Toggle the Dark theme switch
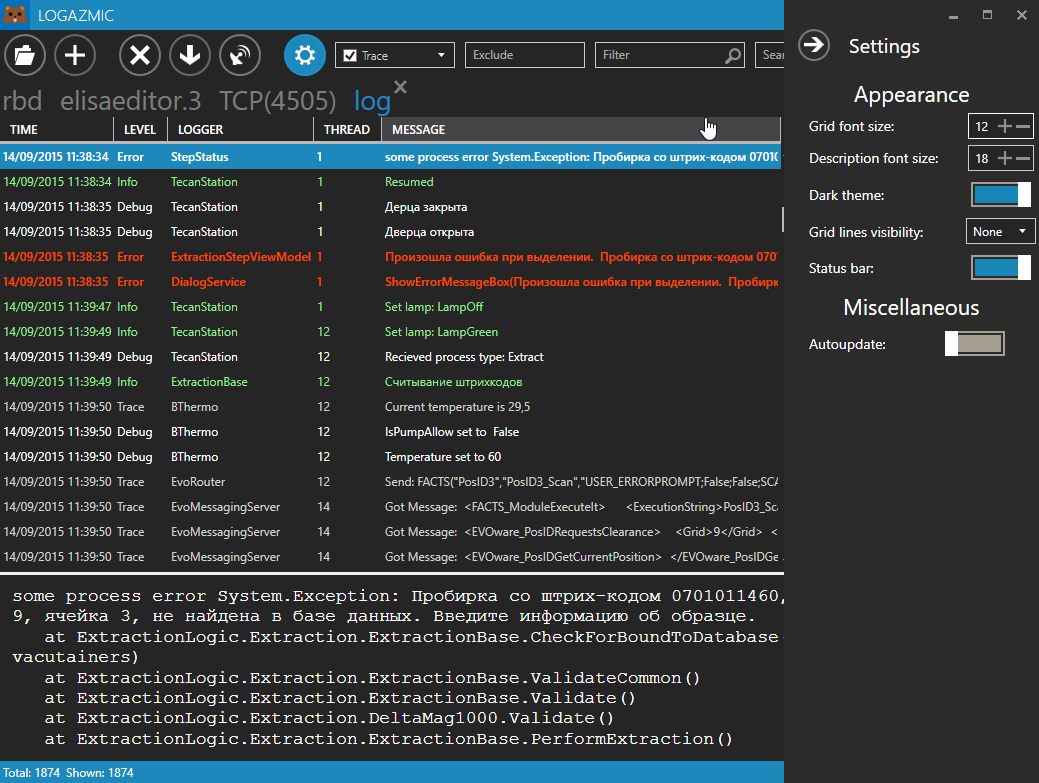This screenshot has width=1039, height=783. 1001,195
